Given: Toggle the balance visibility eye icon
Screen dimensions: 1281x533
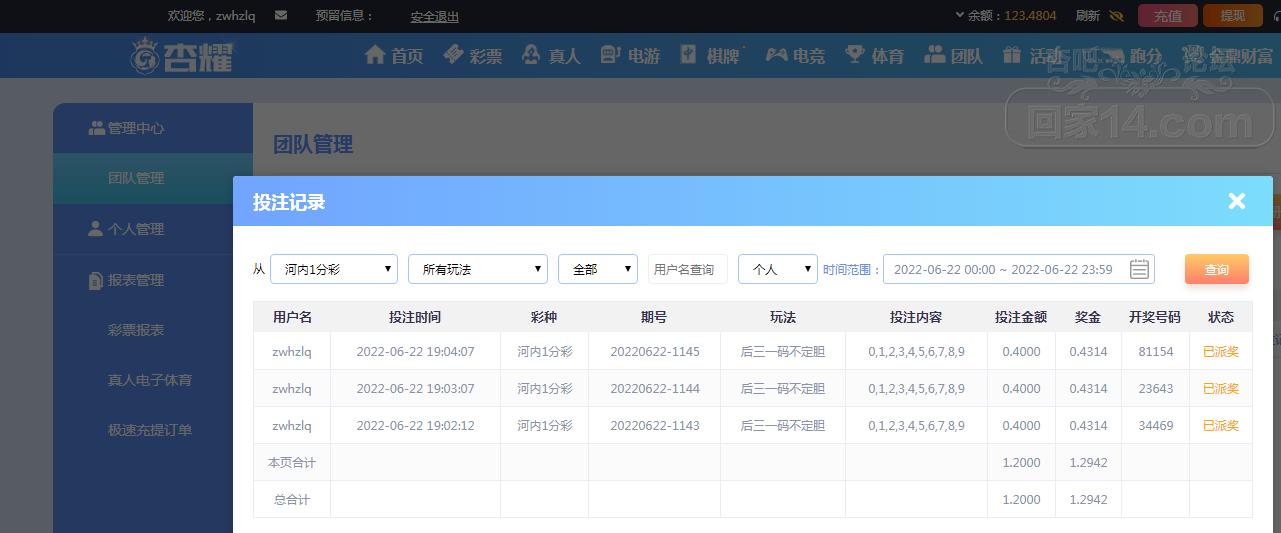Looking at the screenshot, I should click(1117, 16).
